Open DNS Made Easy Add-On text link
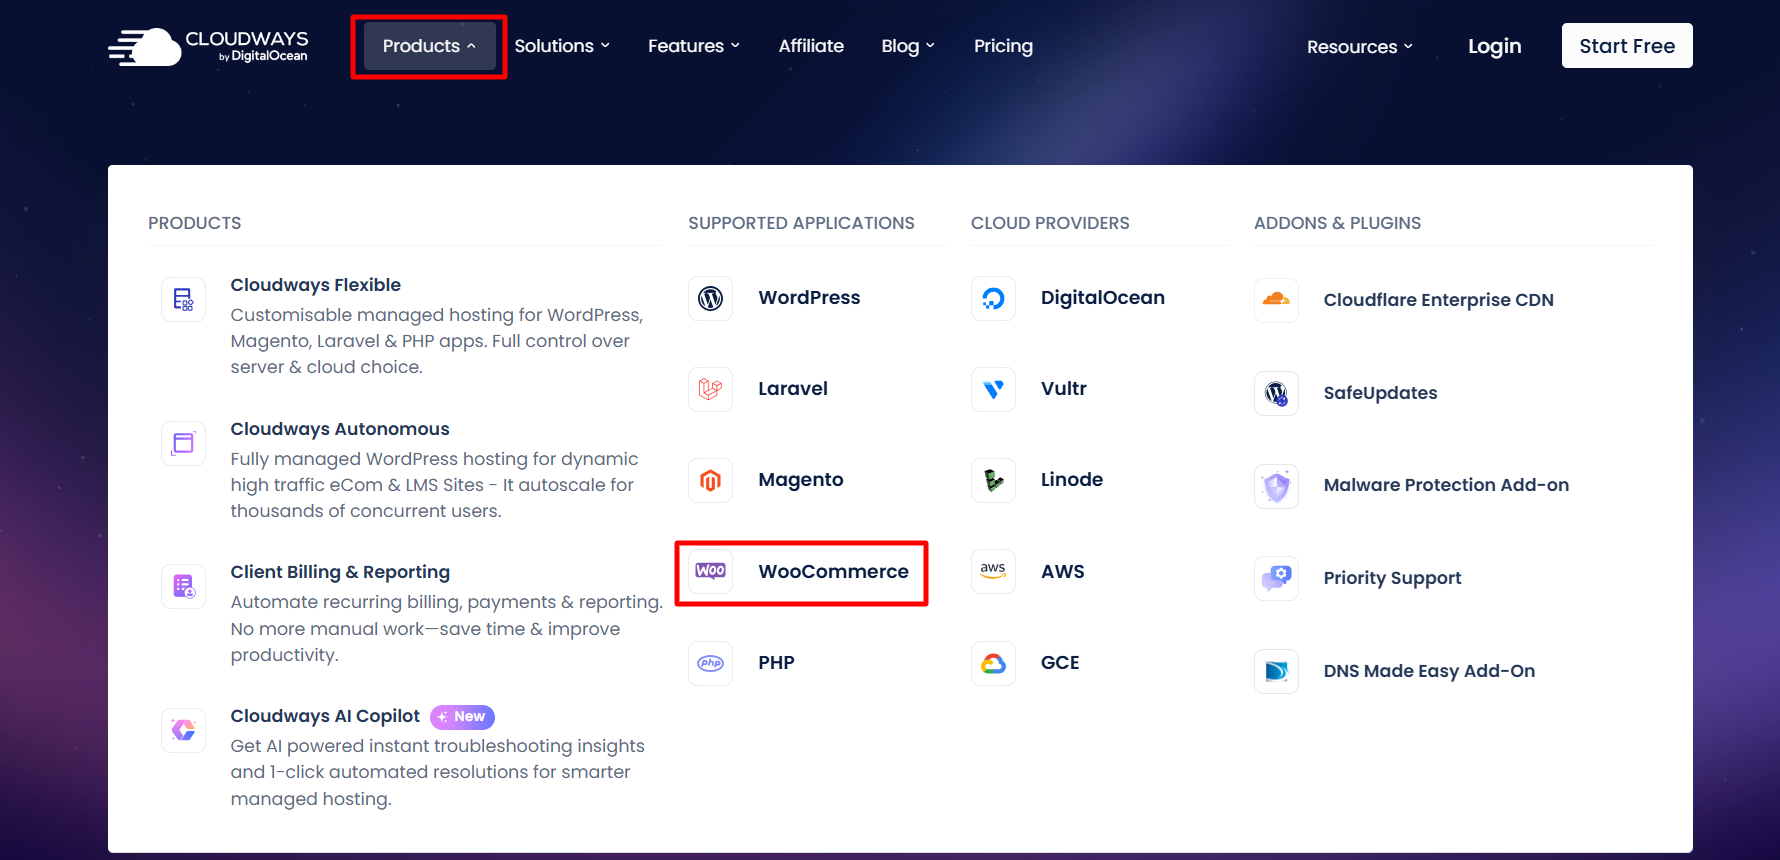This screenshot has width=1780, height=860. coord(1429,671)
